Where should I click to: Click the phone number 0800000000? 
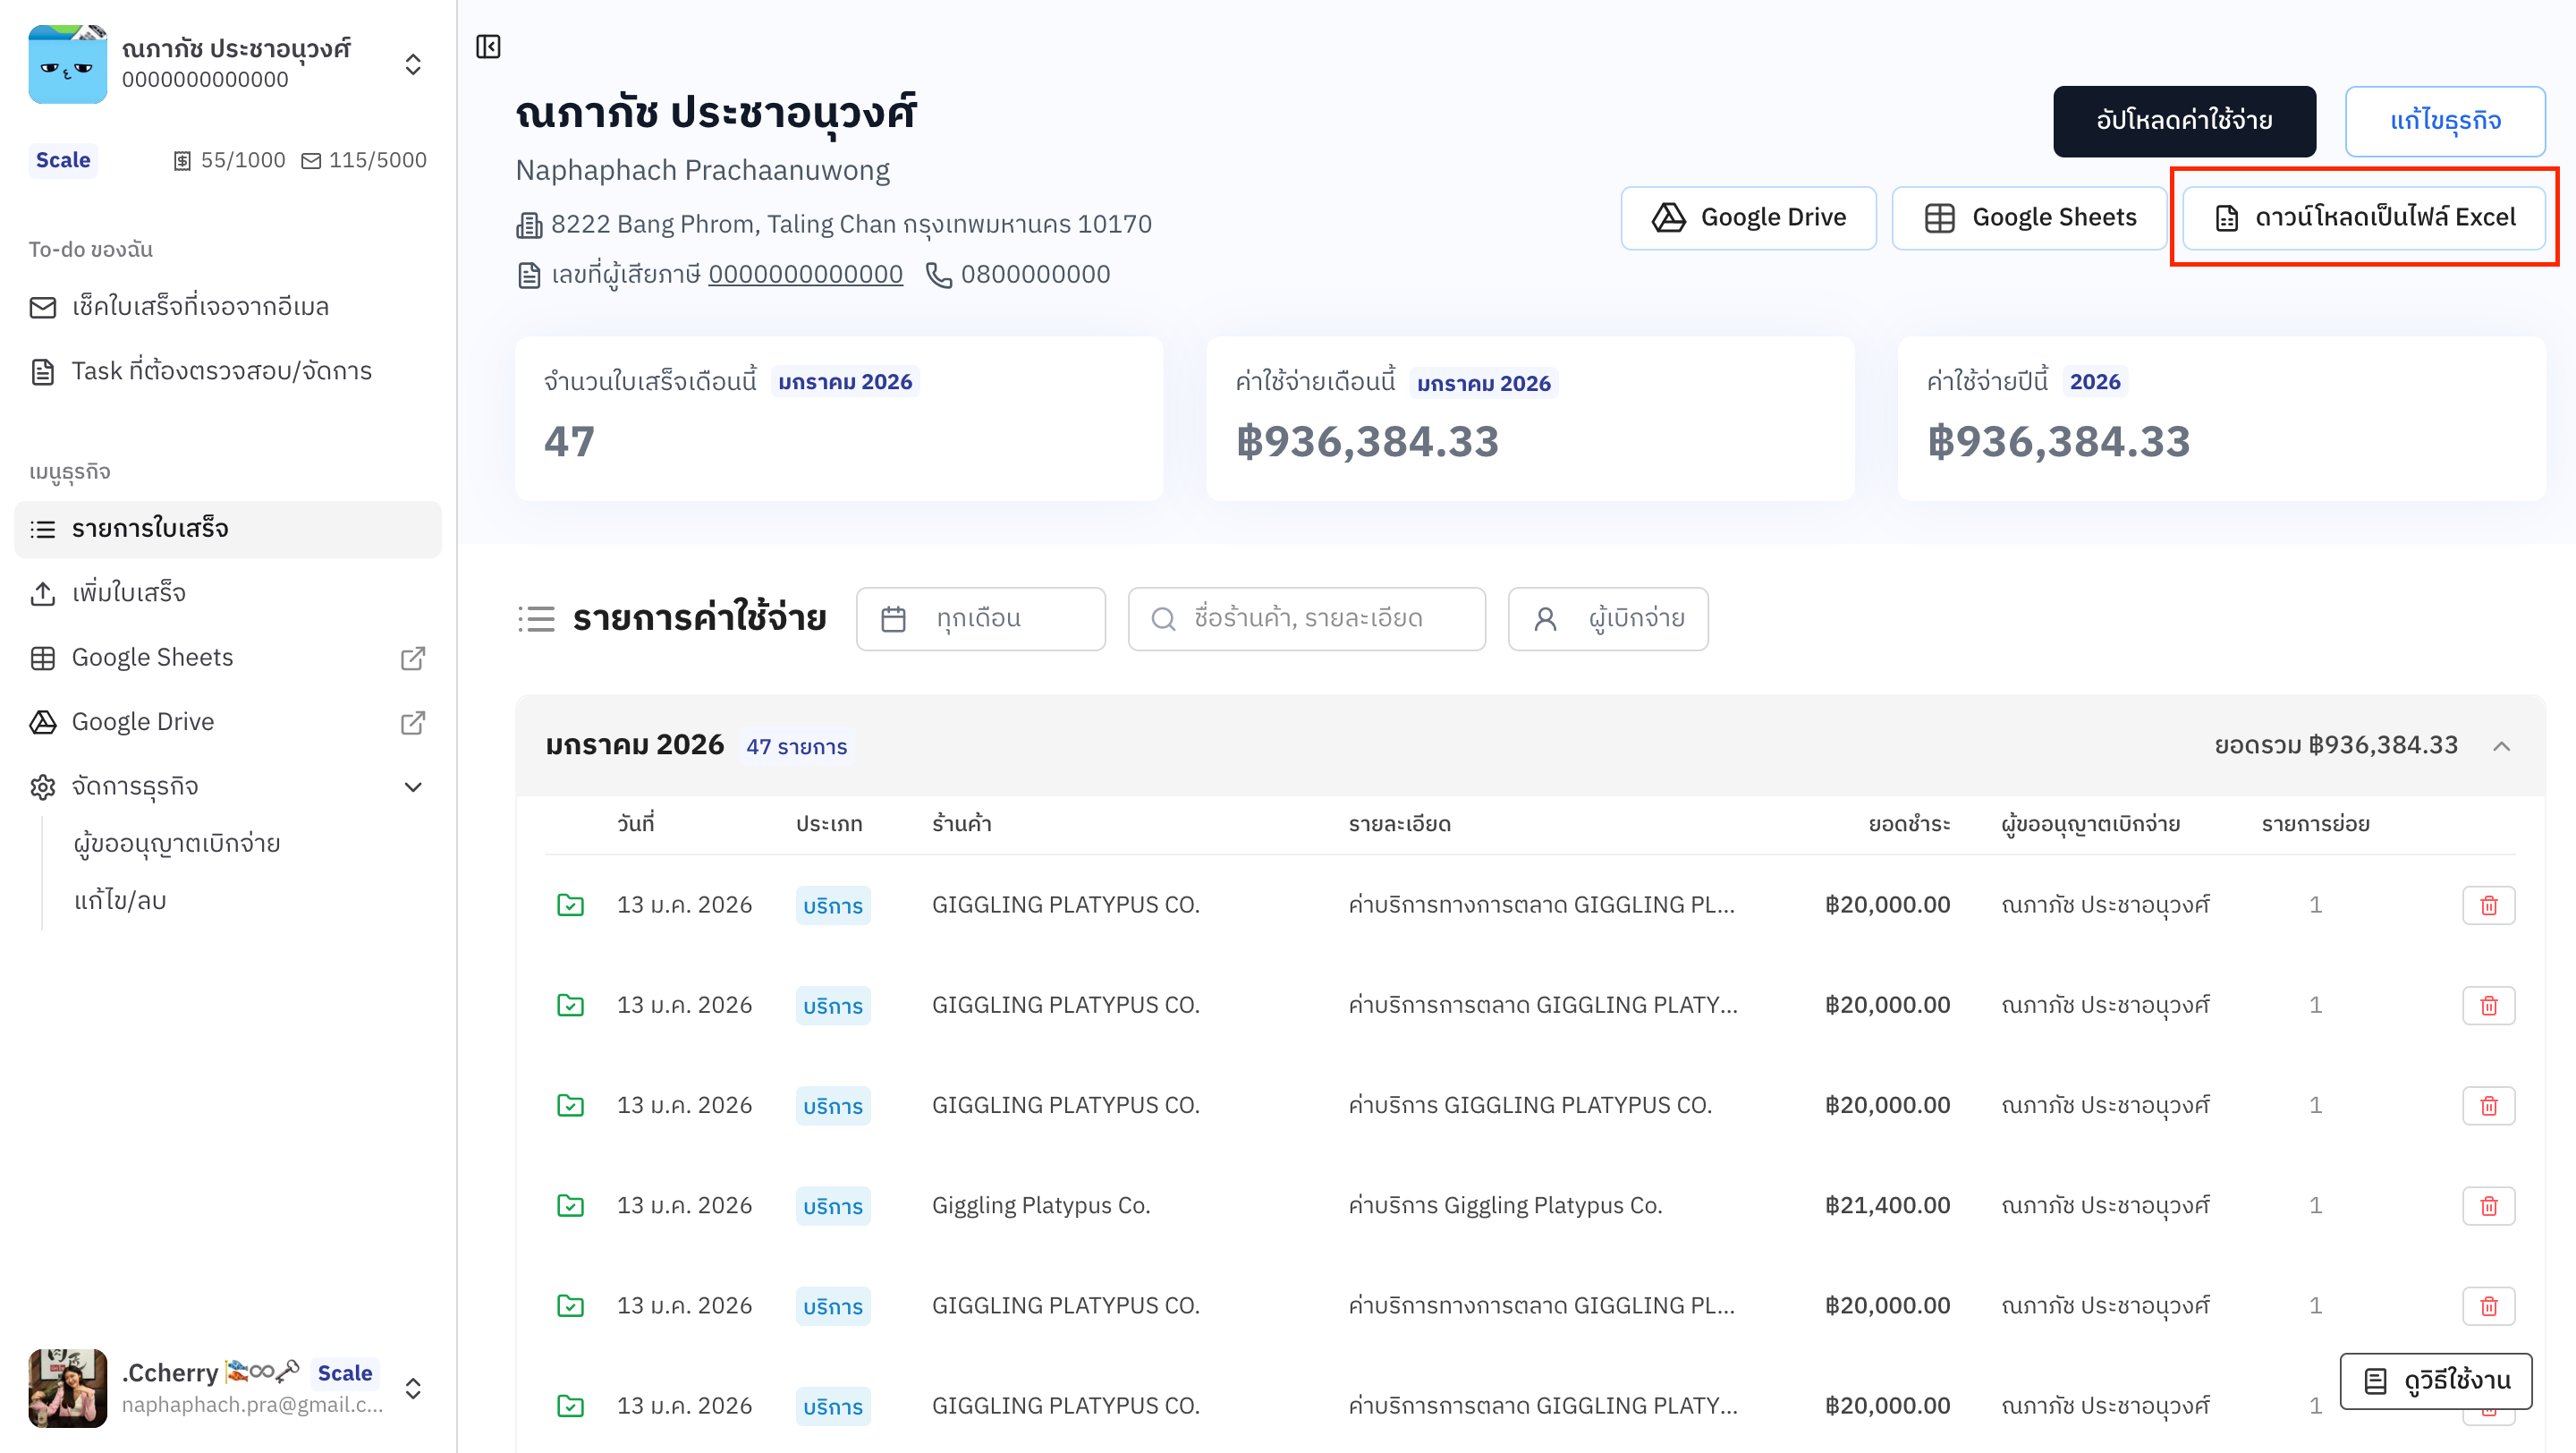[1034, 274]
